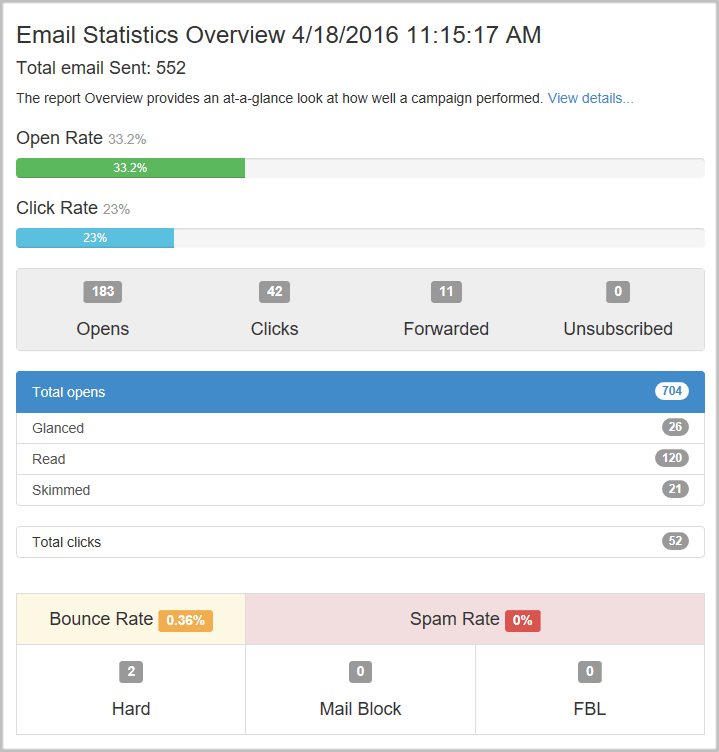
Task: Click the Bounce Rate heading
Action: pyautogui.click(x=101, y=619)
